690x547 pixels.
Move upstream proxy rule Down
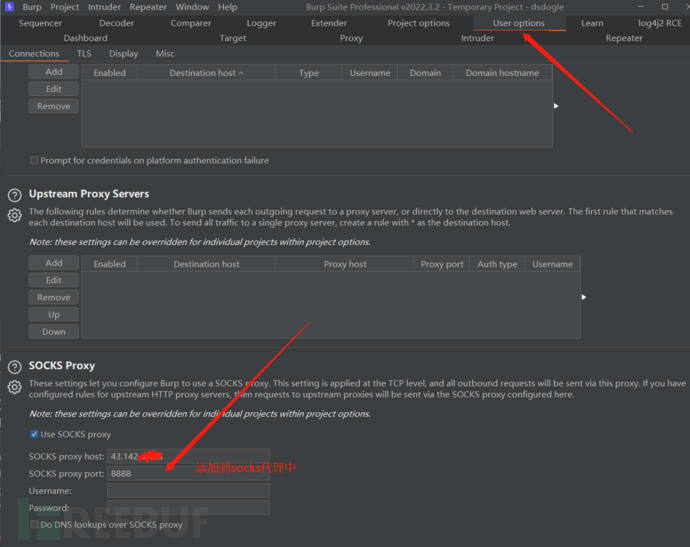click(x=54, y=331)
